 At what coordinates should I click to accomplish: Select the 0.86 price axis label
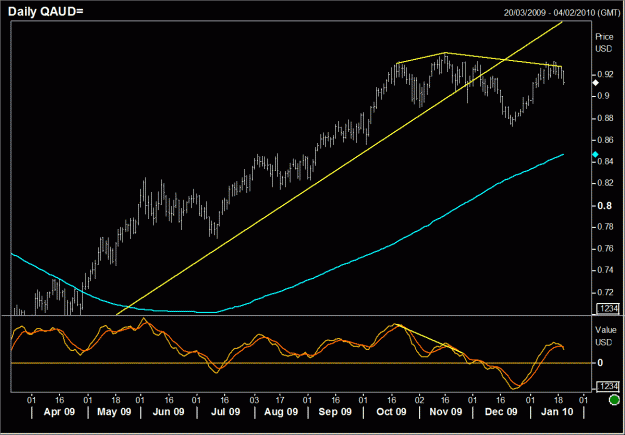tap(603, 140)
